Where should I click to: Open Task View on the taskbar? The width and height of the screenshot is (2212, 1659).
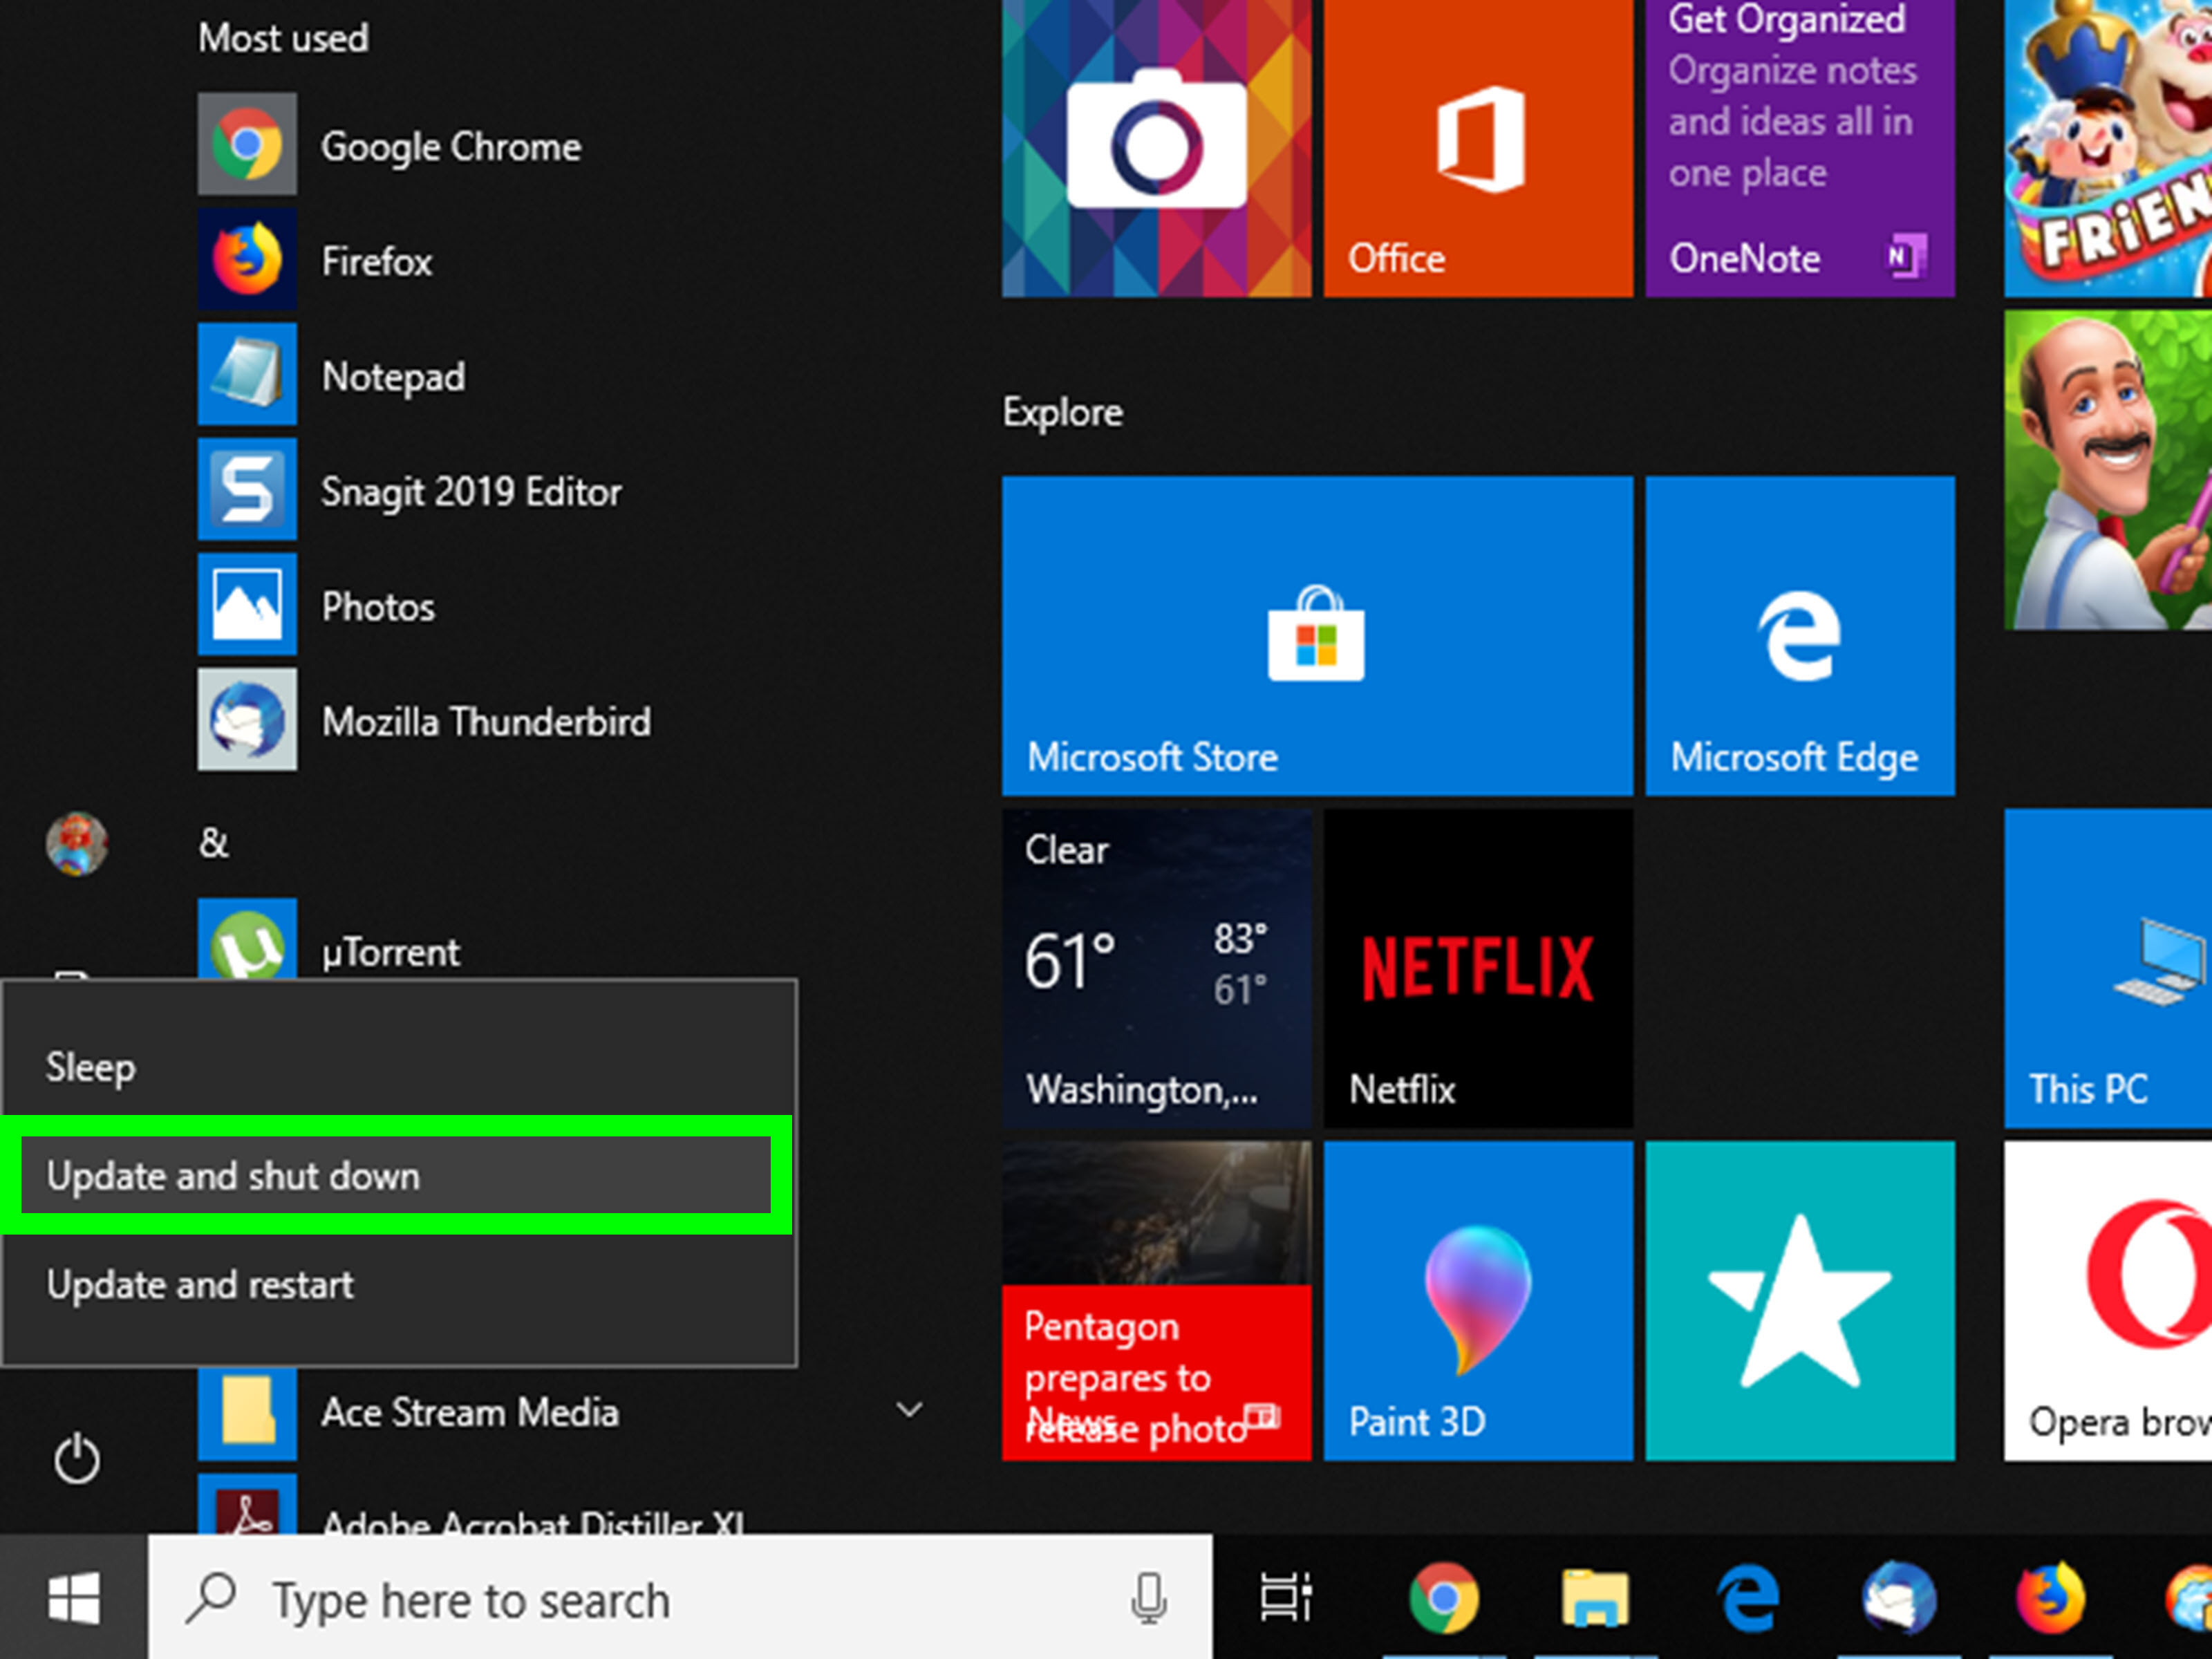(x=1286, y=1598)
